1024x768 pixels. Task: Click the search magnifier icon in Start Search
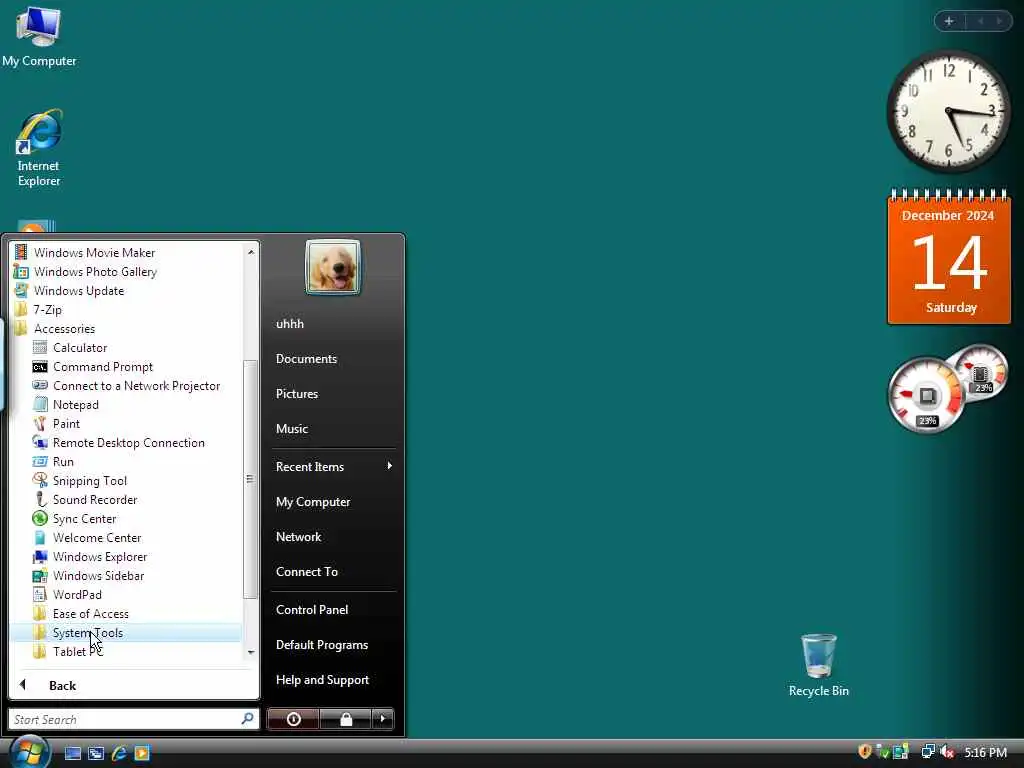tap(248, 718)
